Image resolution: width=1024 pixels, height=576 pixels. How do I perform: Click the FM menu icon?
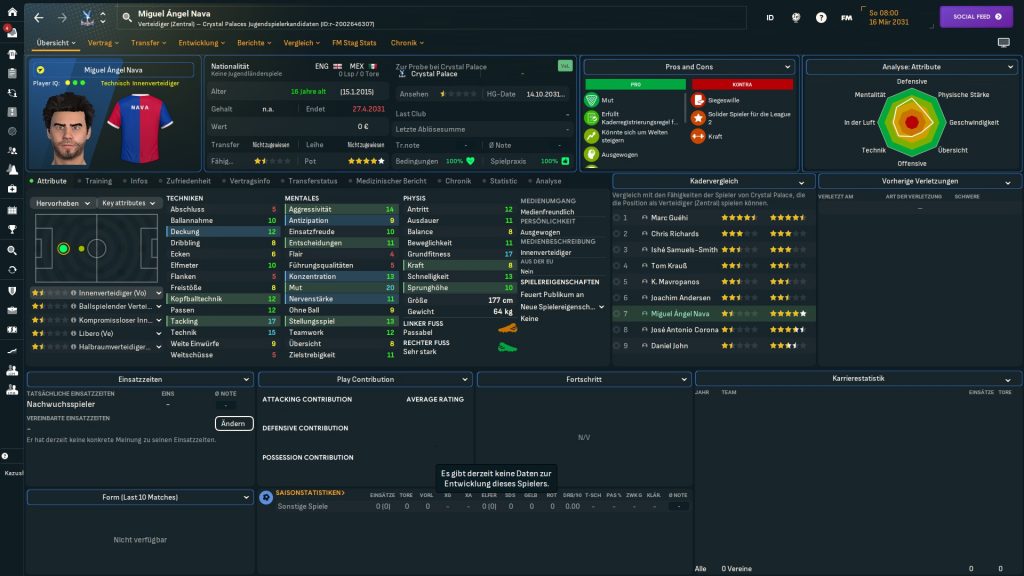coord(847,17)
